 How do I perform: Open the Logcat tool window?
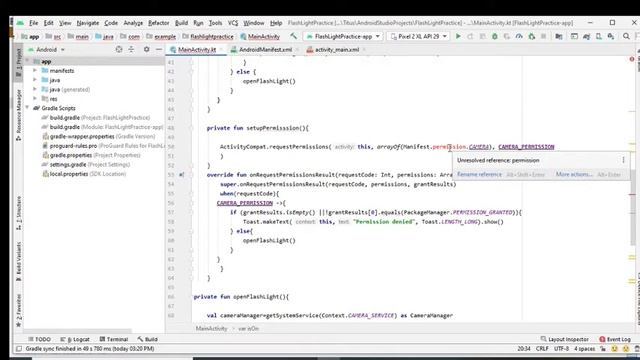[x=75, y=339]
